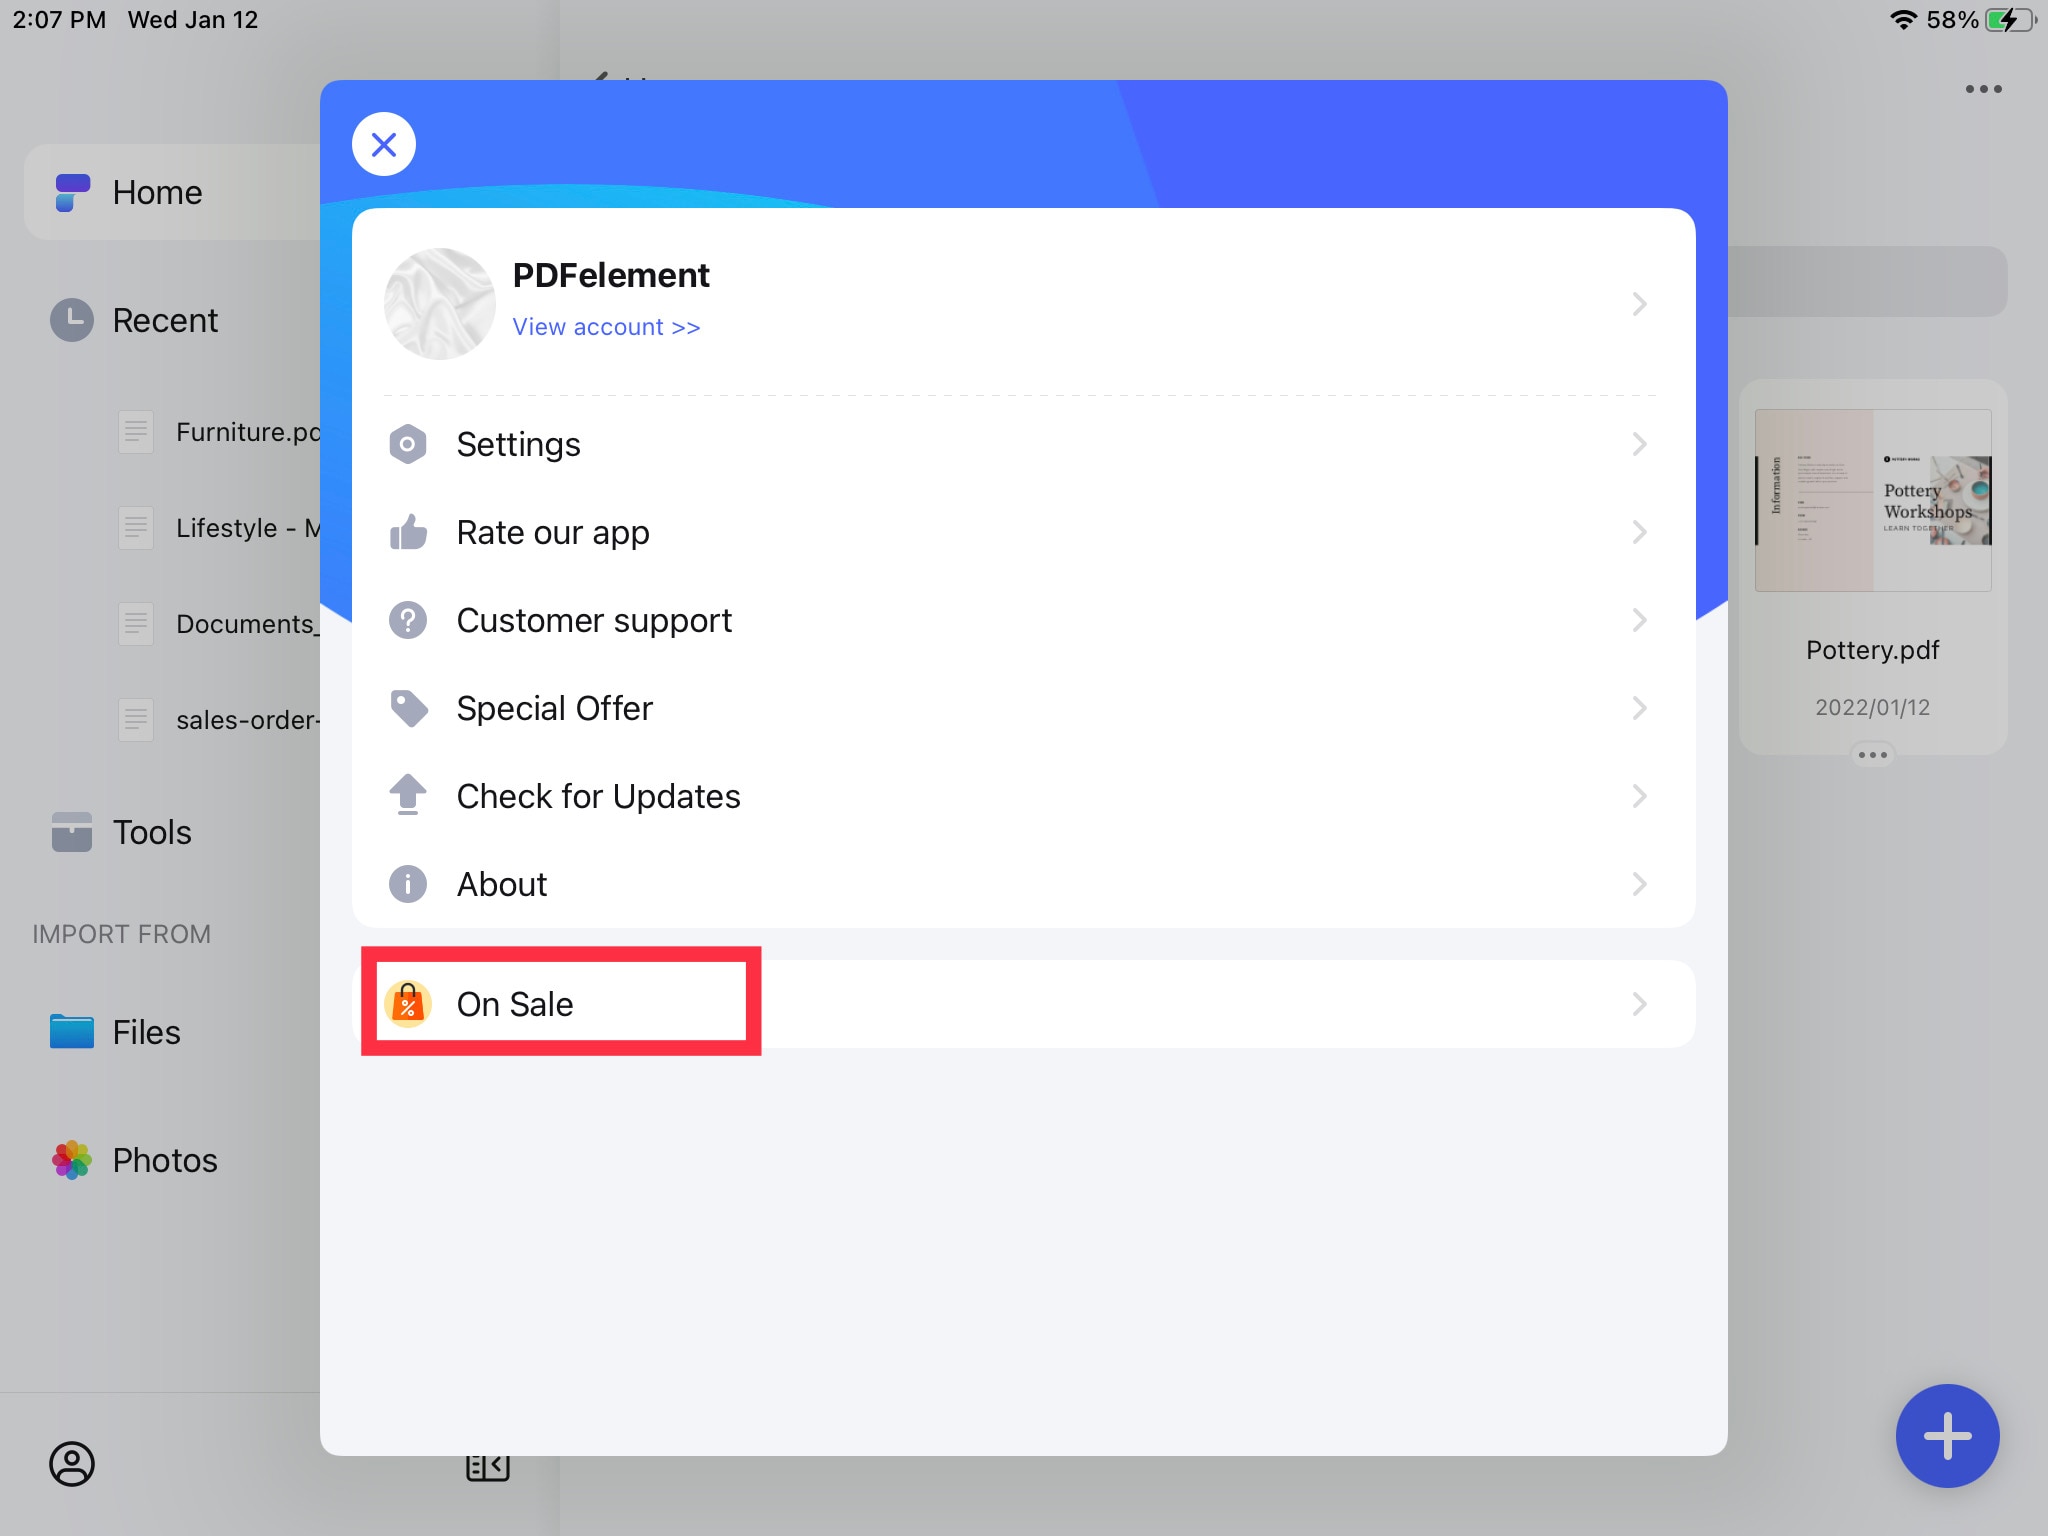Close the menu overlay popup

pyautogui.click(x=382, y=144)
